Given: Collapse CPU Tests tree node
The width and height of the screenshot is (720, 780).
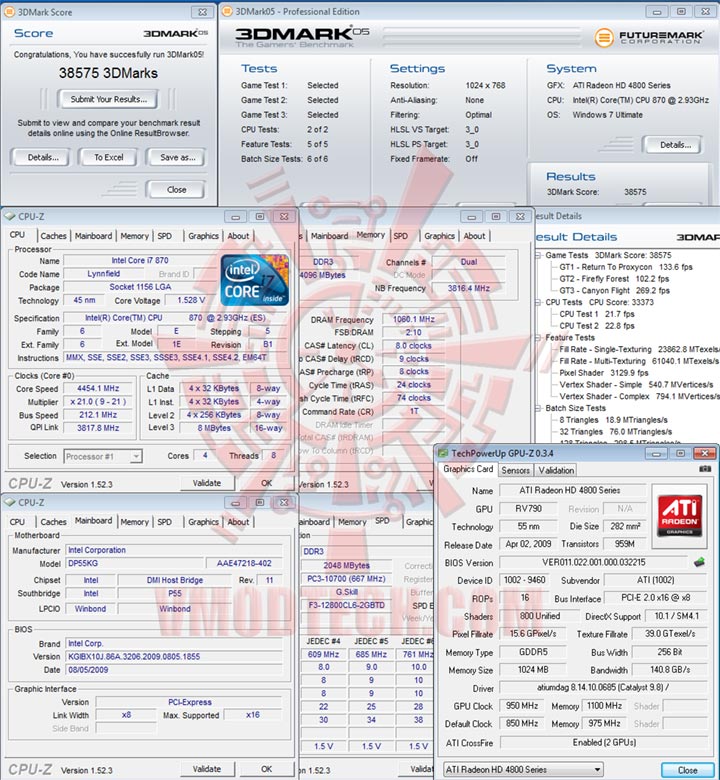Looking at the screenshot, I should (x=538, y=302).
